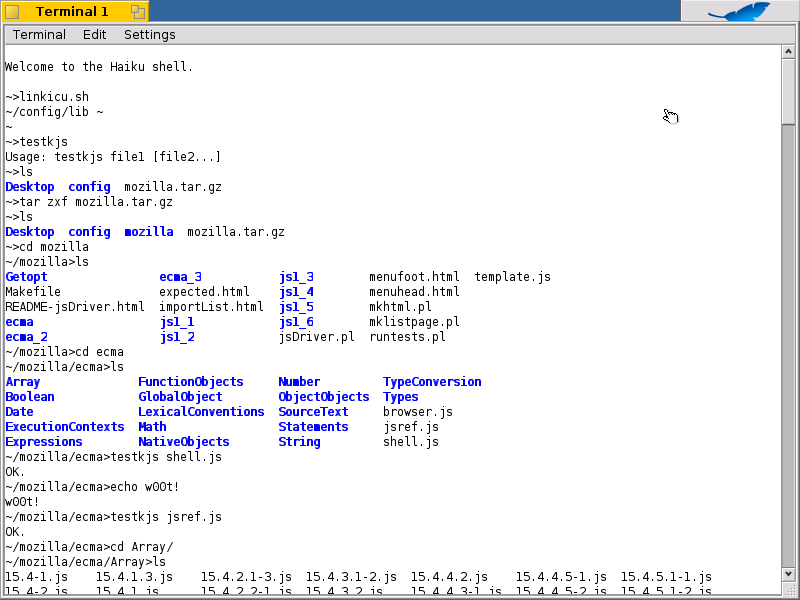Click 'mklistpage.pl' file name
The width and height of the screenshot is (800, 600).
(x=414, y=322)
